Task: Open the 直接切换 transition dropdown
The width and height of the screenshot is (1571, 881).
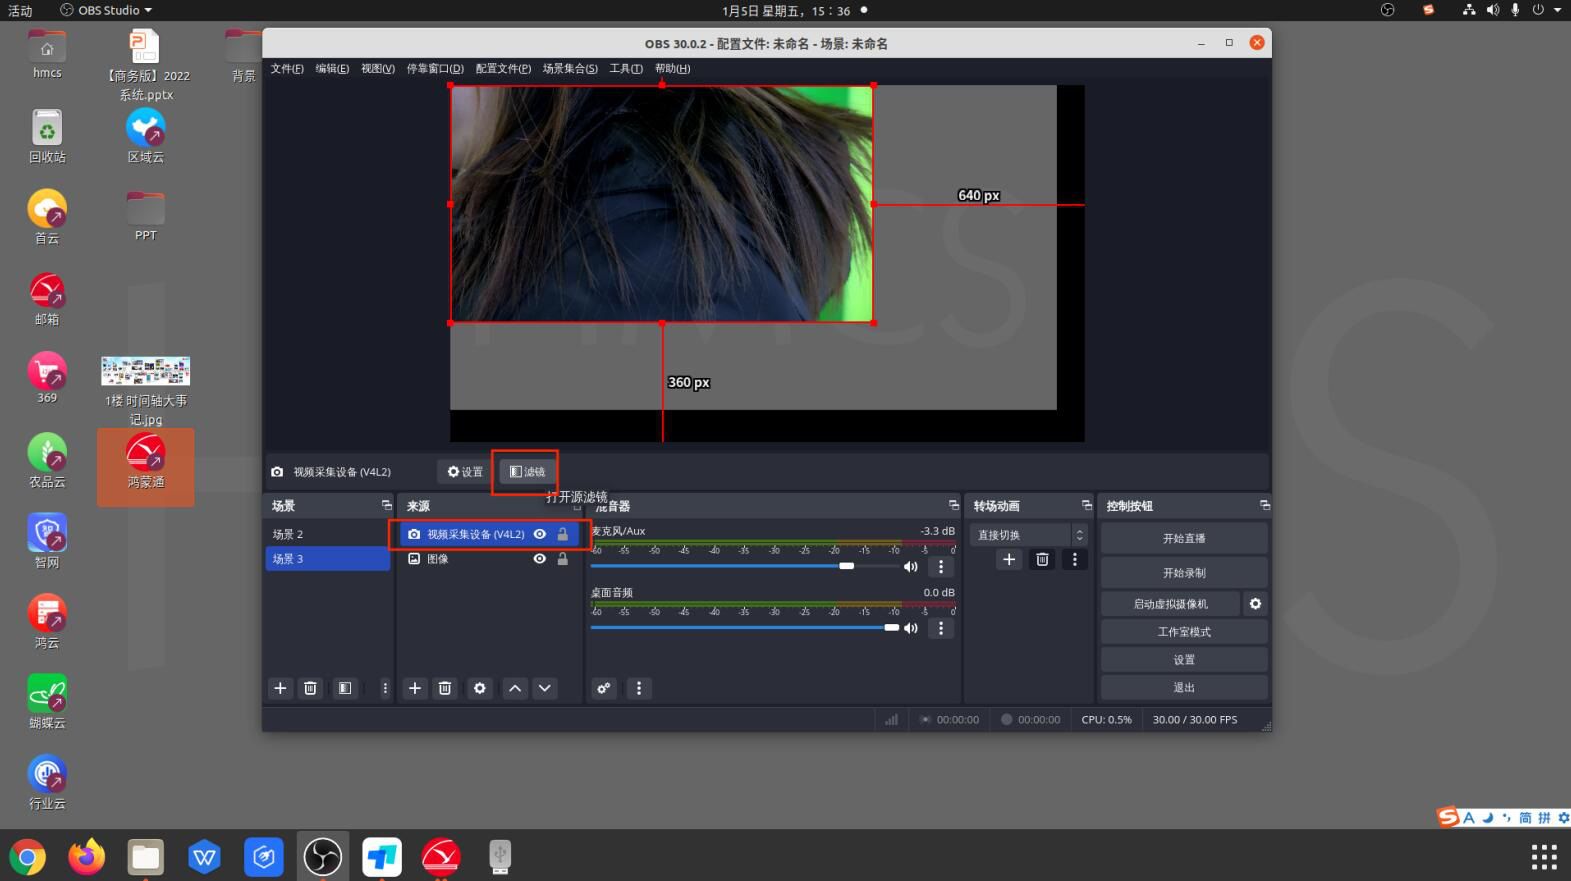Action: [1027, 535]
